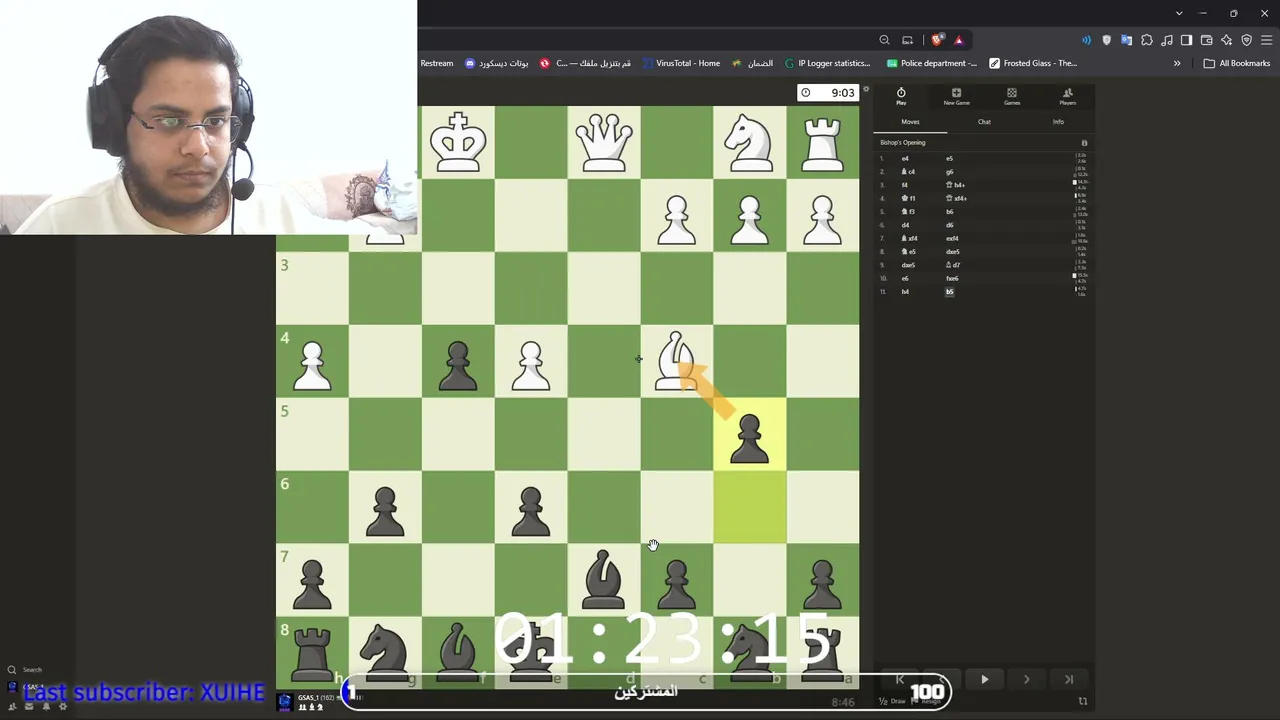This screenshot has width=1280, height=720.
Task: Open the Police department bookmark
Action: pyautogui.click(x=932, y=63)
